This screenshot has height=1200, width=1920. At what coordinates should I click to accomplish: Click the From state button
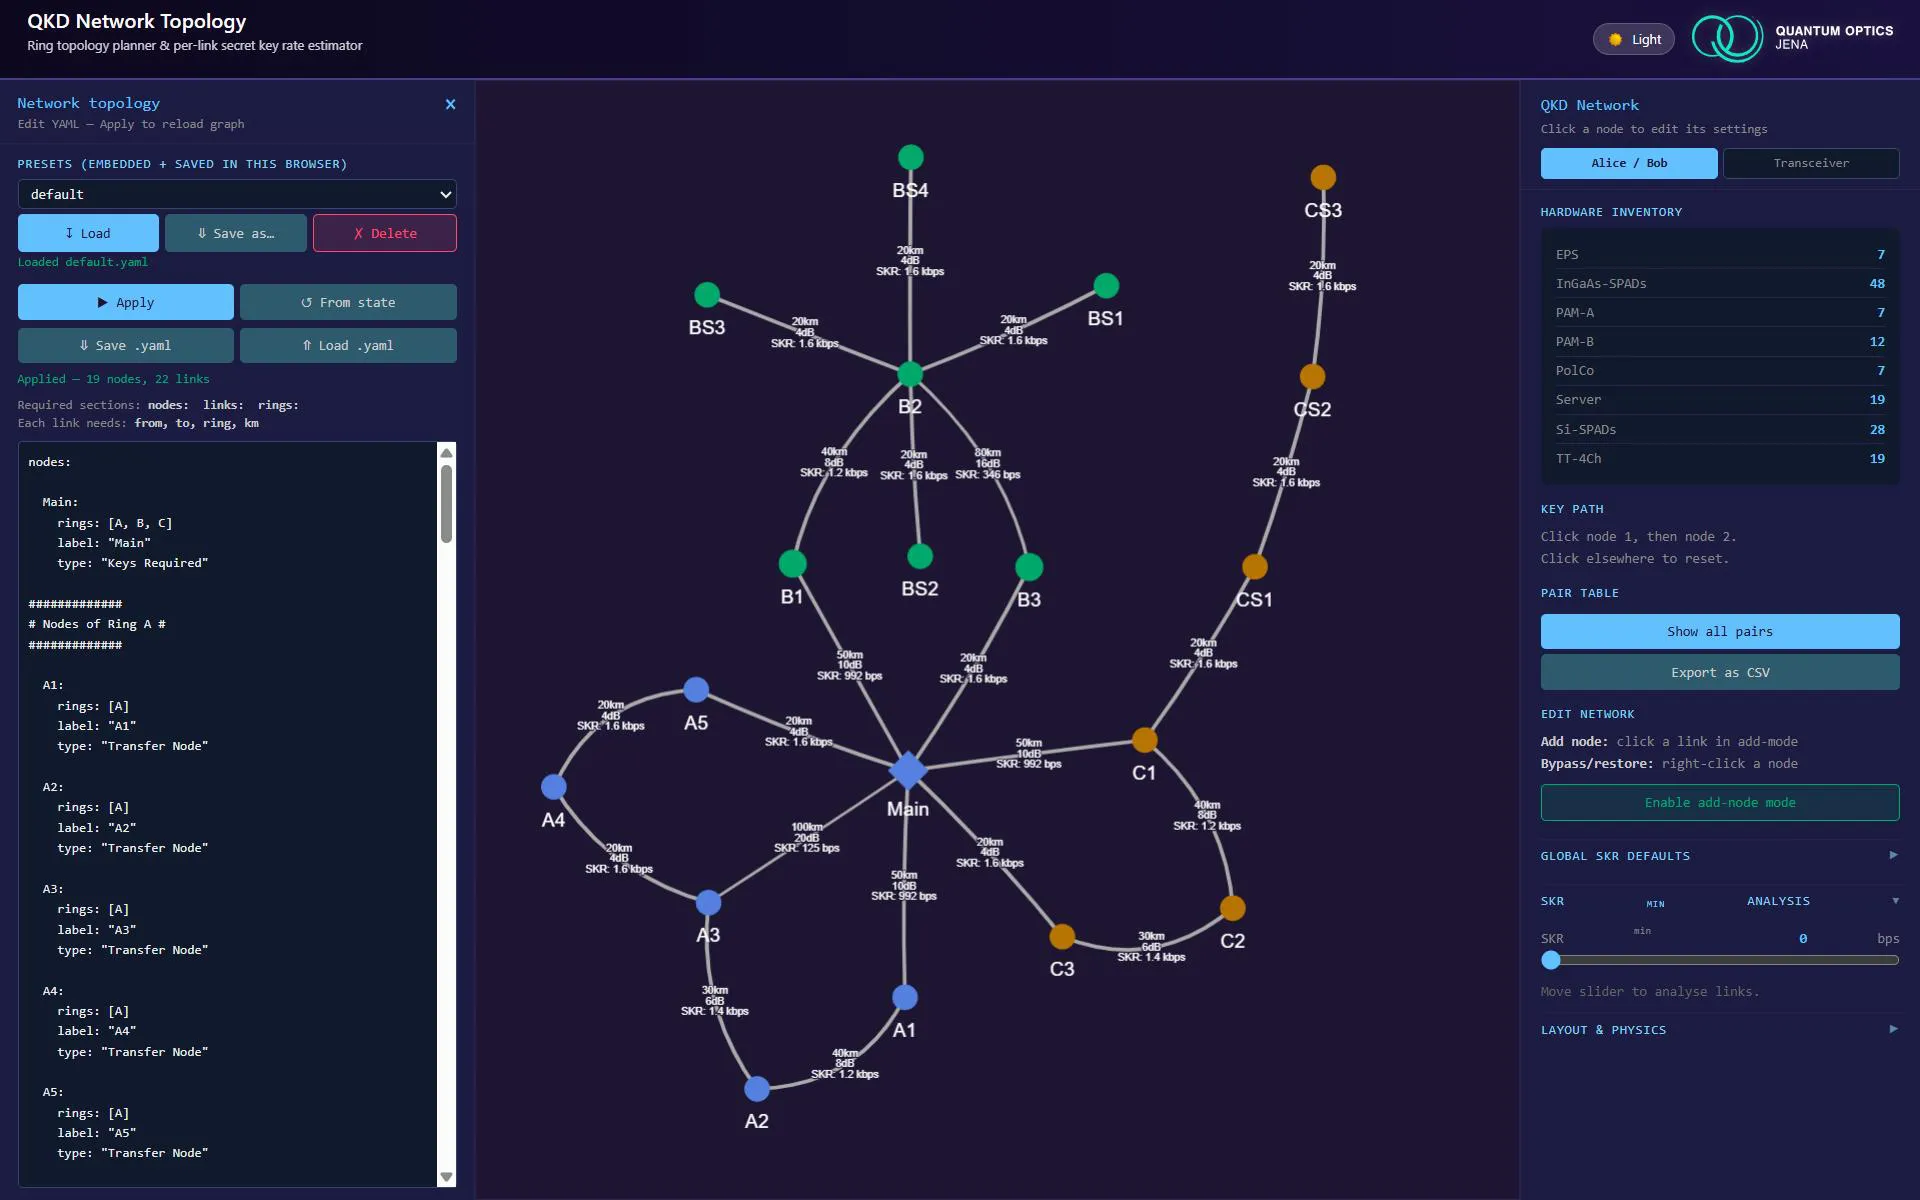(x=348, y=302)
